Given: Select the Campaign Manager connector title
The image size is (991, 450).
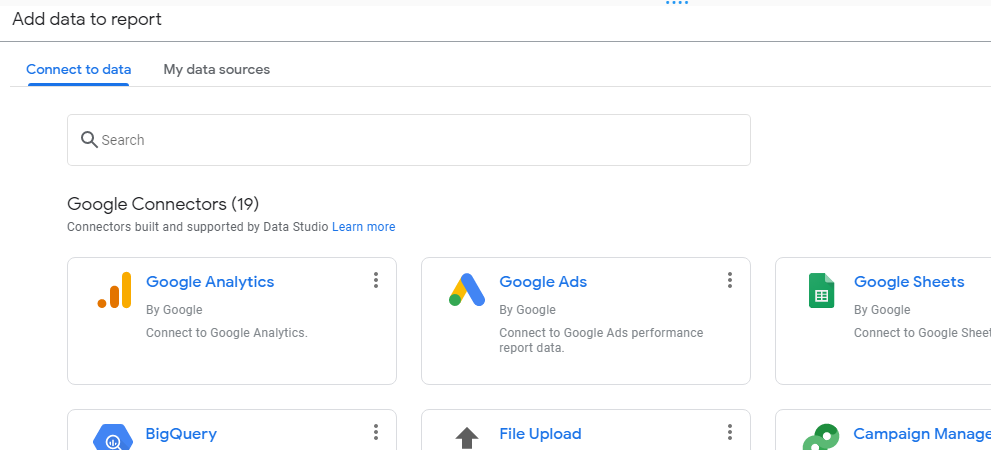Looking at the screenshot, I should [x=922, y=434].
